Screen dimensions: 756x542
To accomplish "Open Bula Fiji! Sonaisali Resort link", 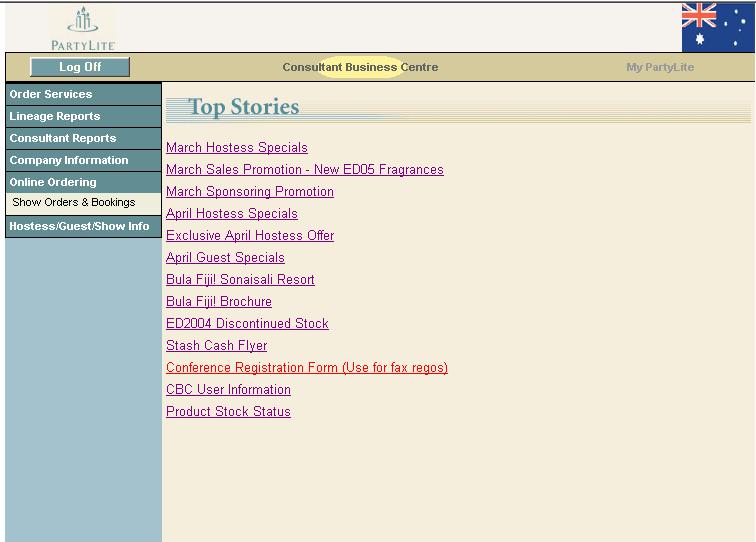I will click(x=240, y=280).
